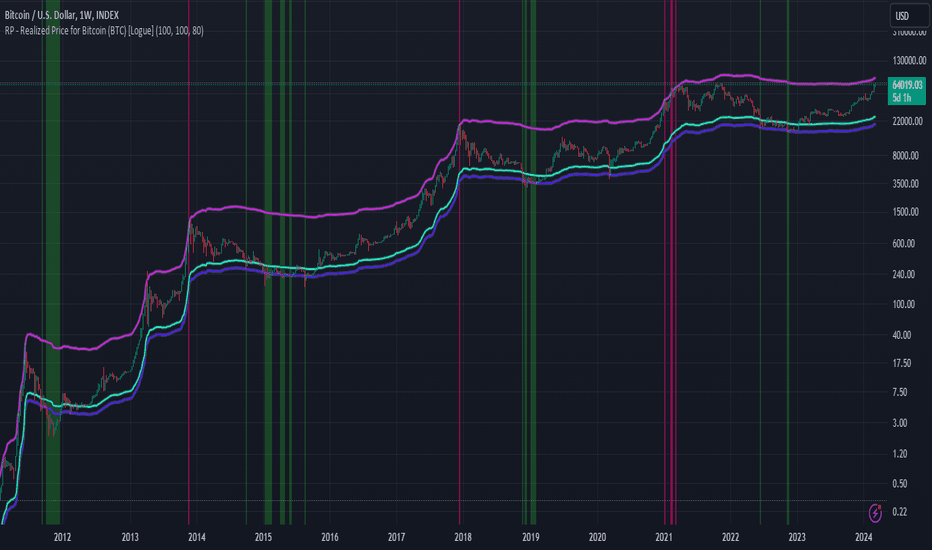The height and width of the screenshot is (550, 932).
Task: Click the 2020 label on time axis
Action: (x=597, y=538)
